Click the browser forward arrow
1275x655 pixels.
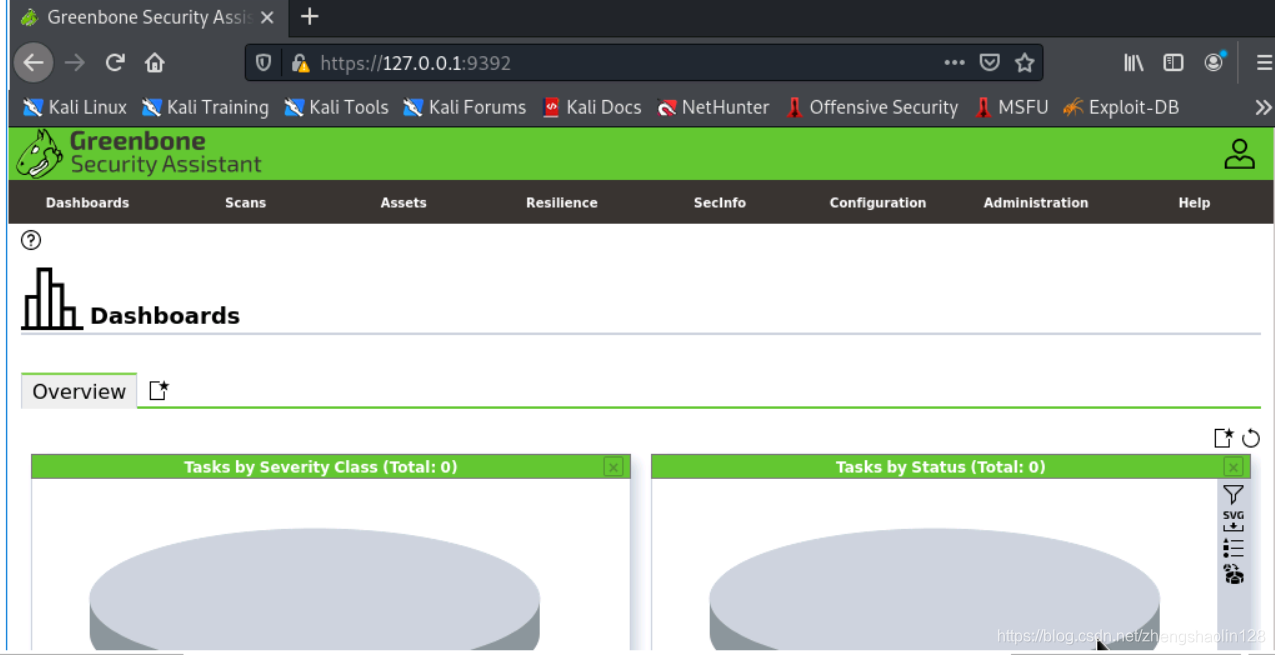click(75, 63)
